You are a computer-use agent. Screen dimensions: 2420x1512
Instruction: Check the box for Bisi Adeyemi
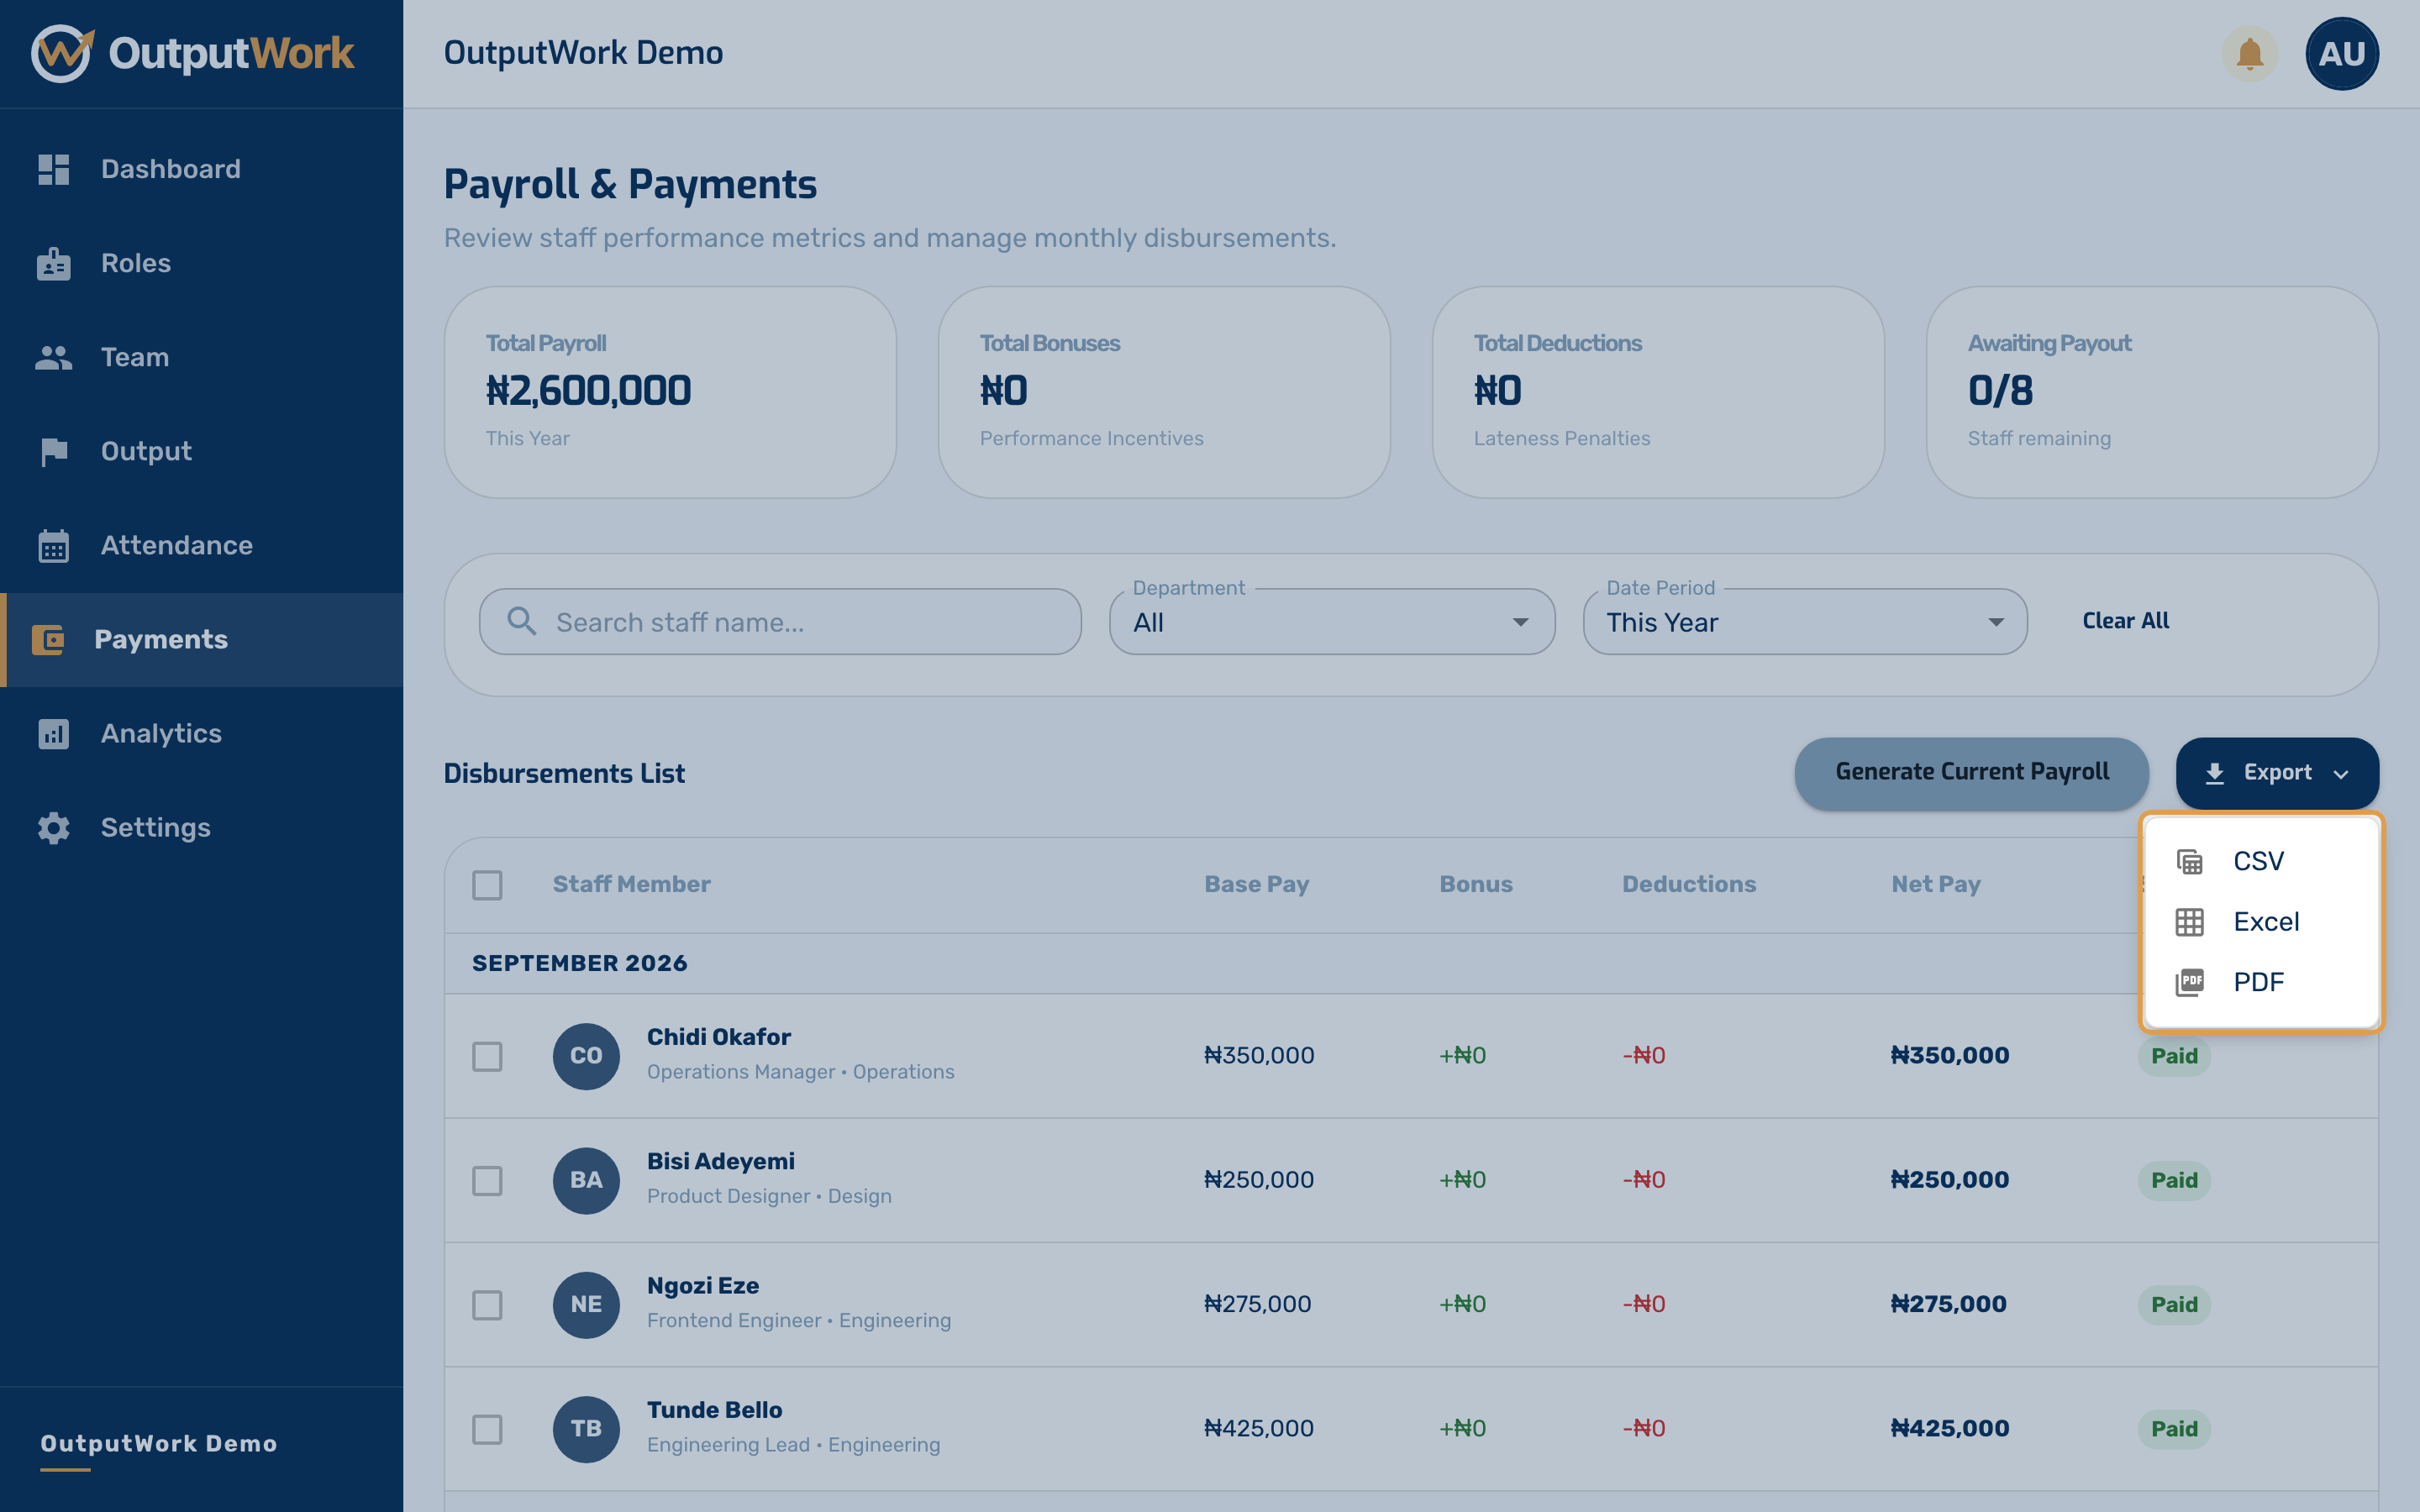click(x=487, y=1180)
